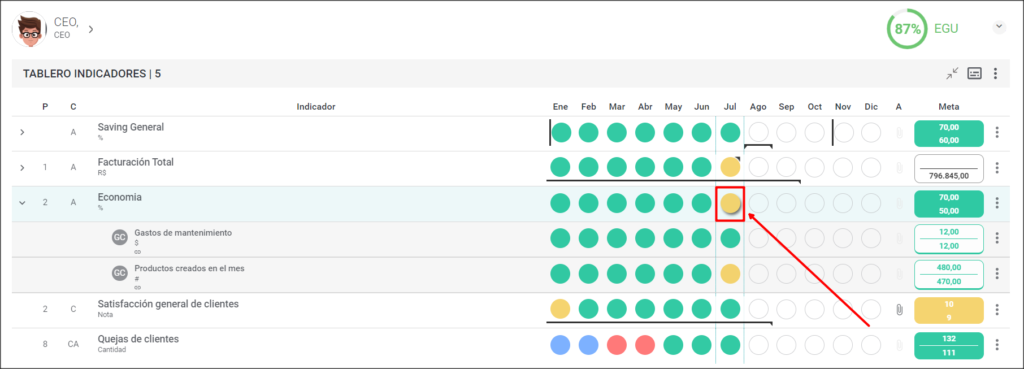Click attachment paperclip on Facturación Total row
Viewport: 1024px width, 369px height.
(899, 168)
